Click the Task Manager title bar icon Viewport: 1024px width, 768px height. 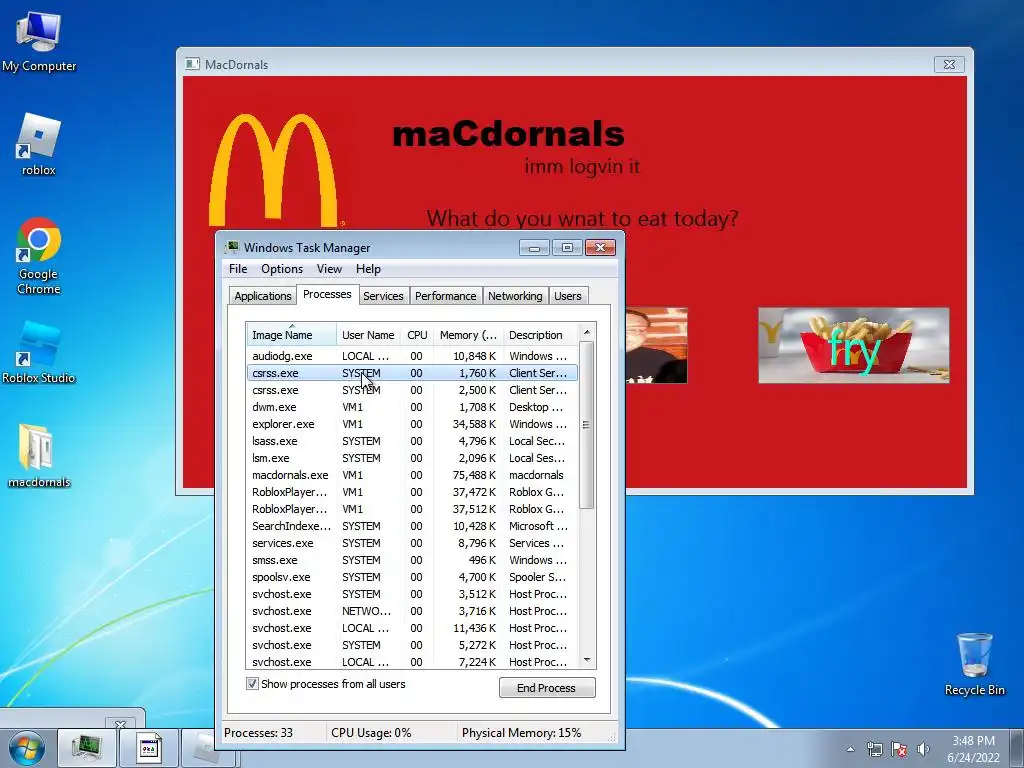coord(232,248)
